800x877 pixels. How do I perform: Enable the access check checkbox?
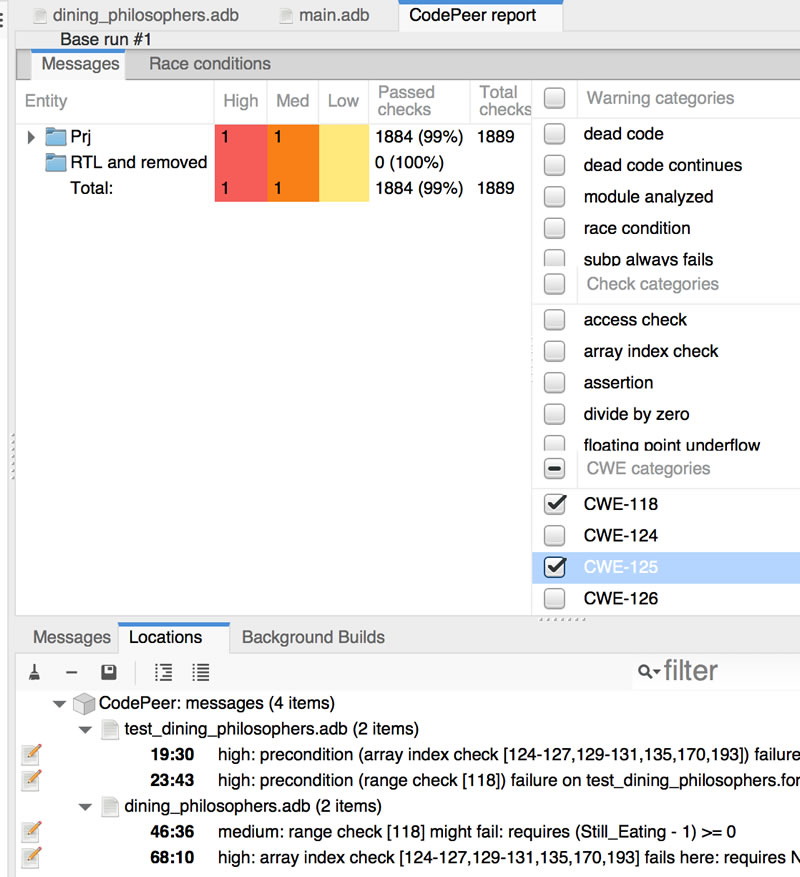(x=554, y=319)
